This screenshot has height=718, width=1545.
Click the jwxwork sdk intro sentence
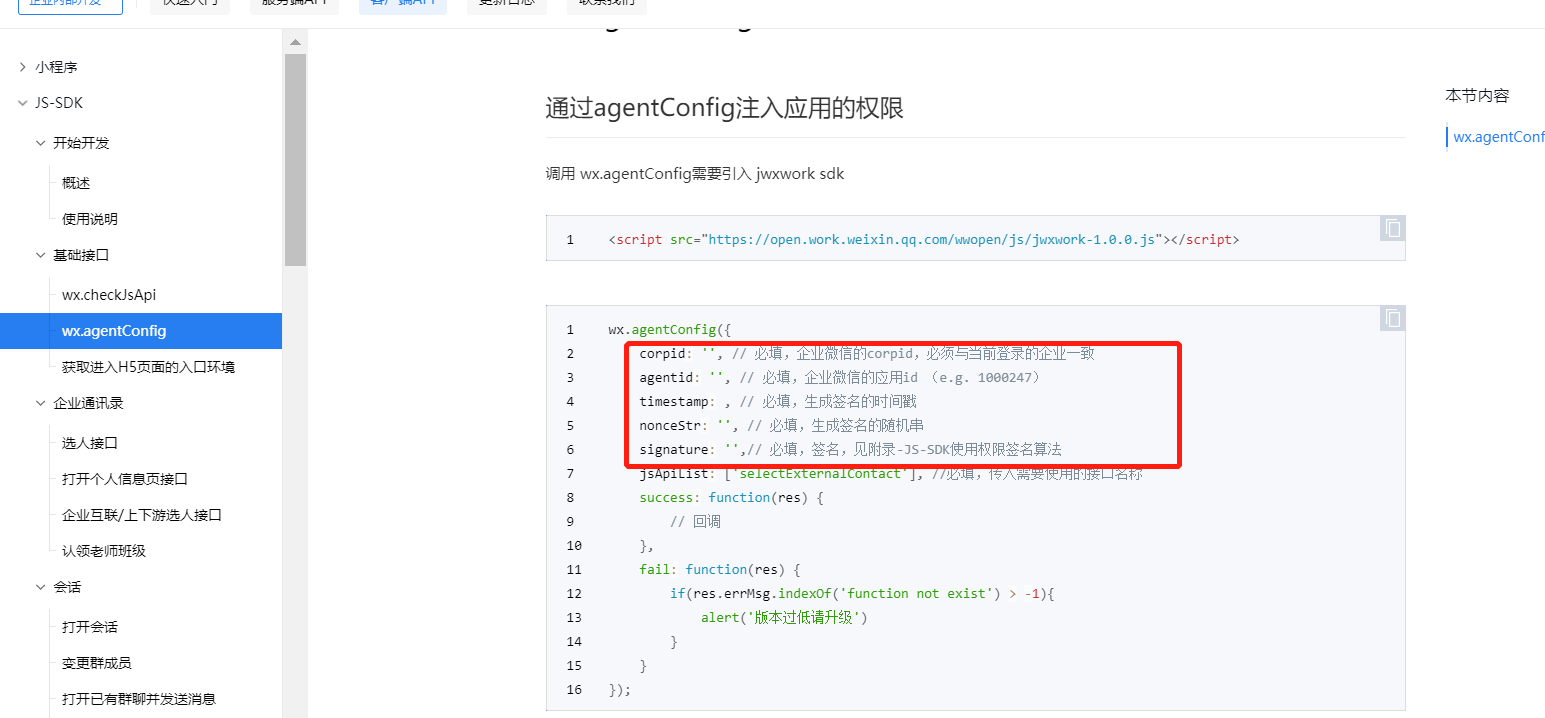695,174
